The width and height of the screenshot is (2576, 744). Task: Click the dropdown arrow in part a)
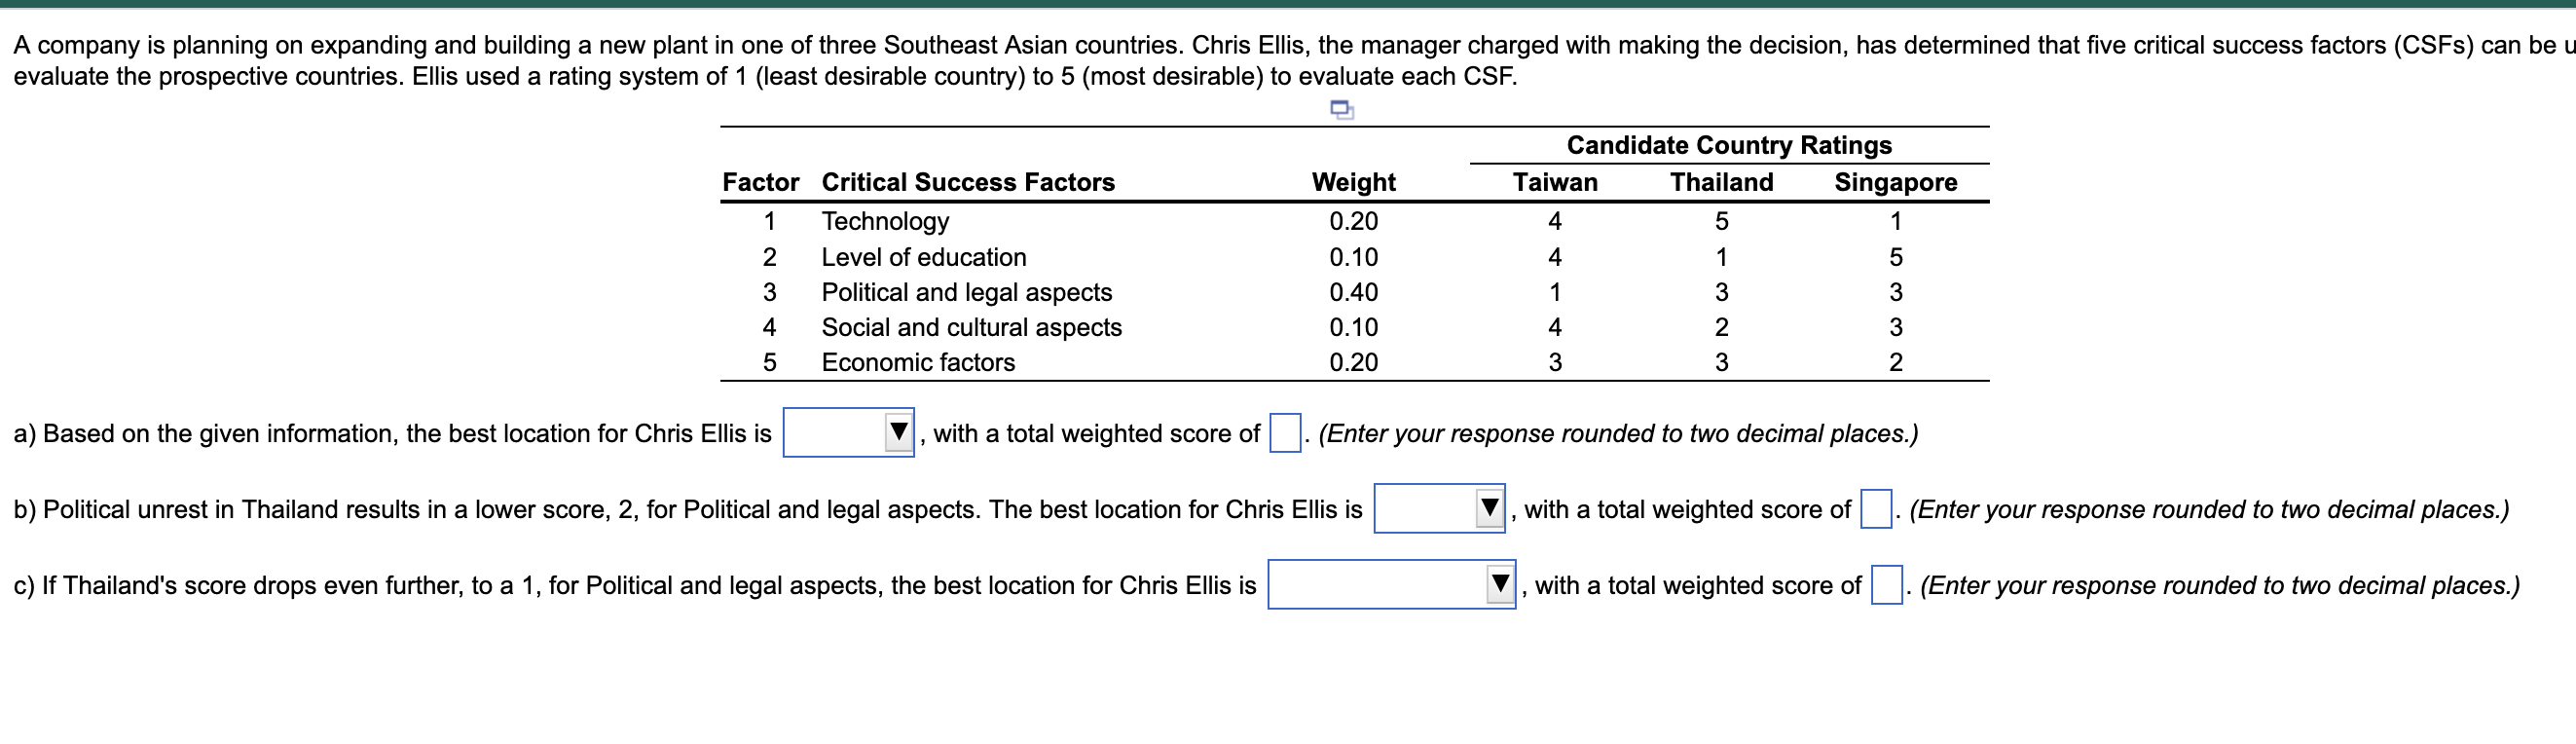coord(898,433)
